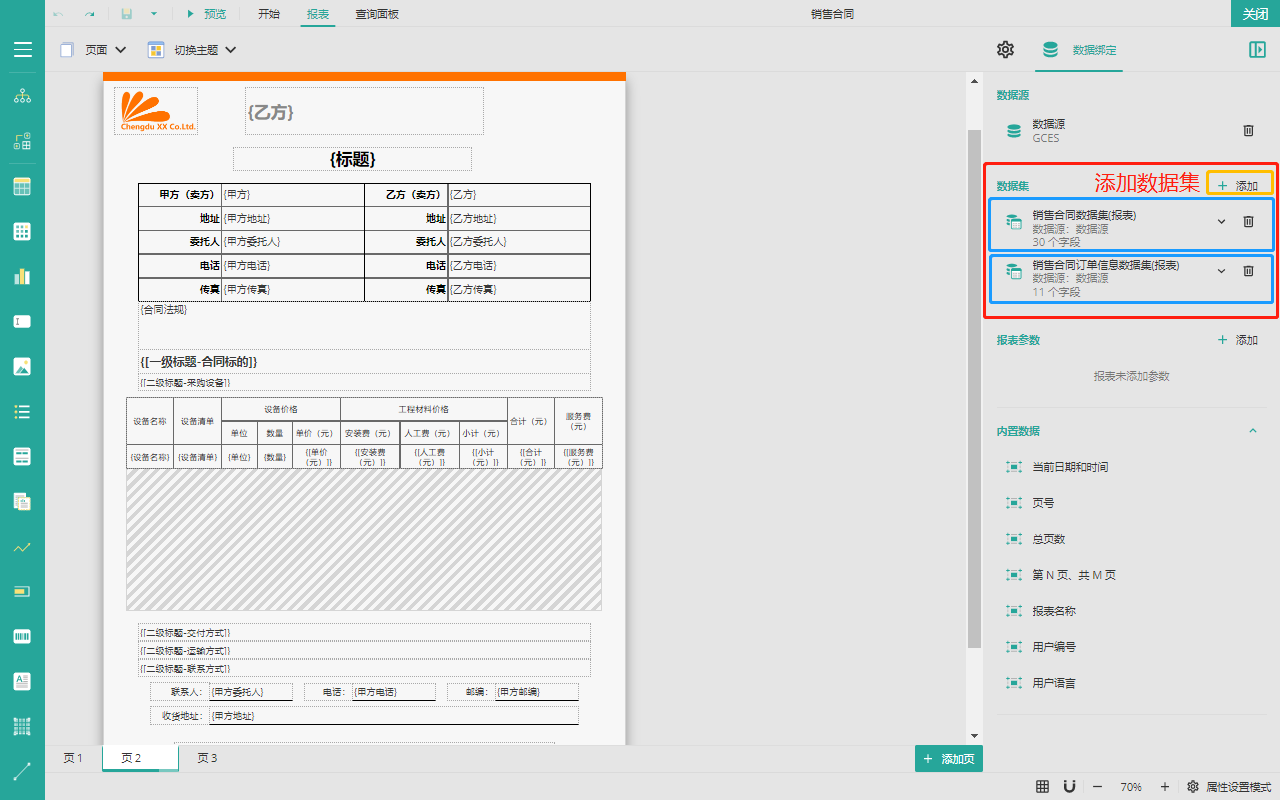Delete the GCES data source via trash icon
The height and width of the screenshot is (800, 1280).
(x=1248, y=131)
